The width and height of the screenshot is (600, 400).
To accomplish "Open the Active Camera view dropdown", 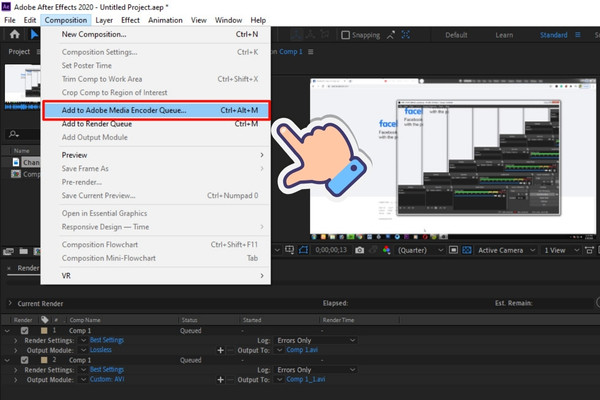I will click(506, 250).
